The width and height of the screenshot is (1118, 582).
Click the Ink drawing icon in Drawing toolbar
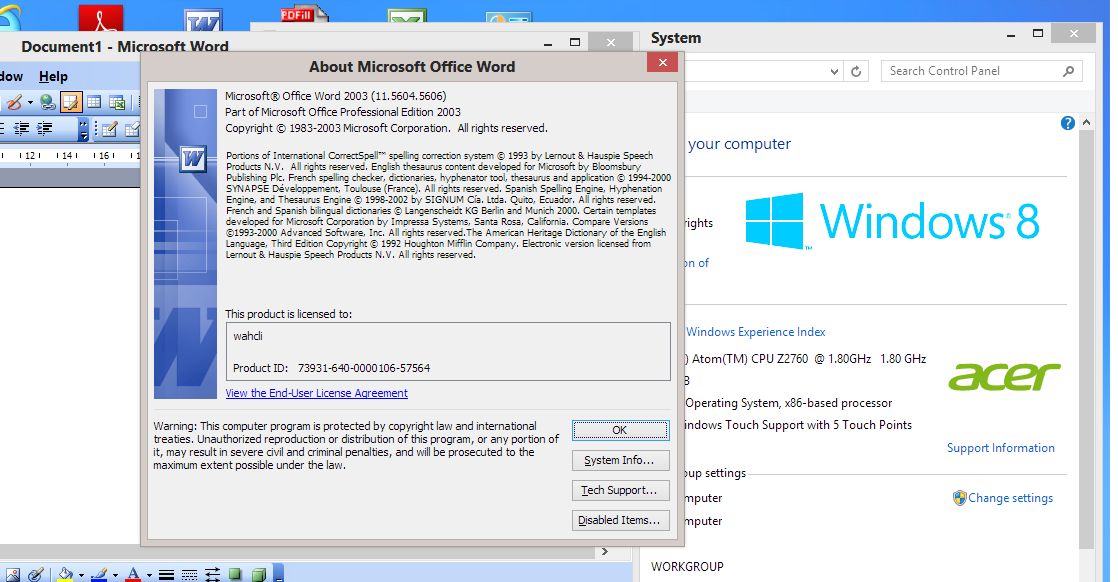coord(36,574)
